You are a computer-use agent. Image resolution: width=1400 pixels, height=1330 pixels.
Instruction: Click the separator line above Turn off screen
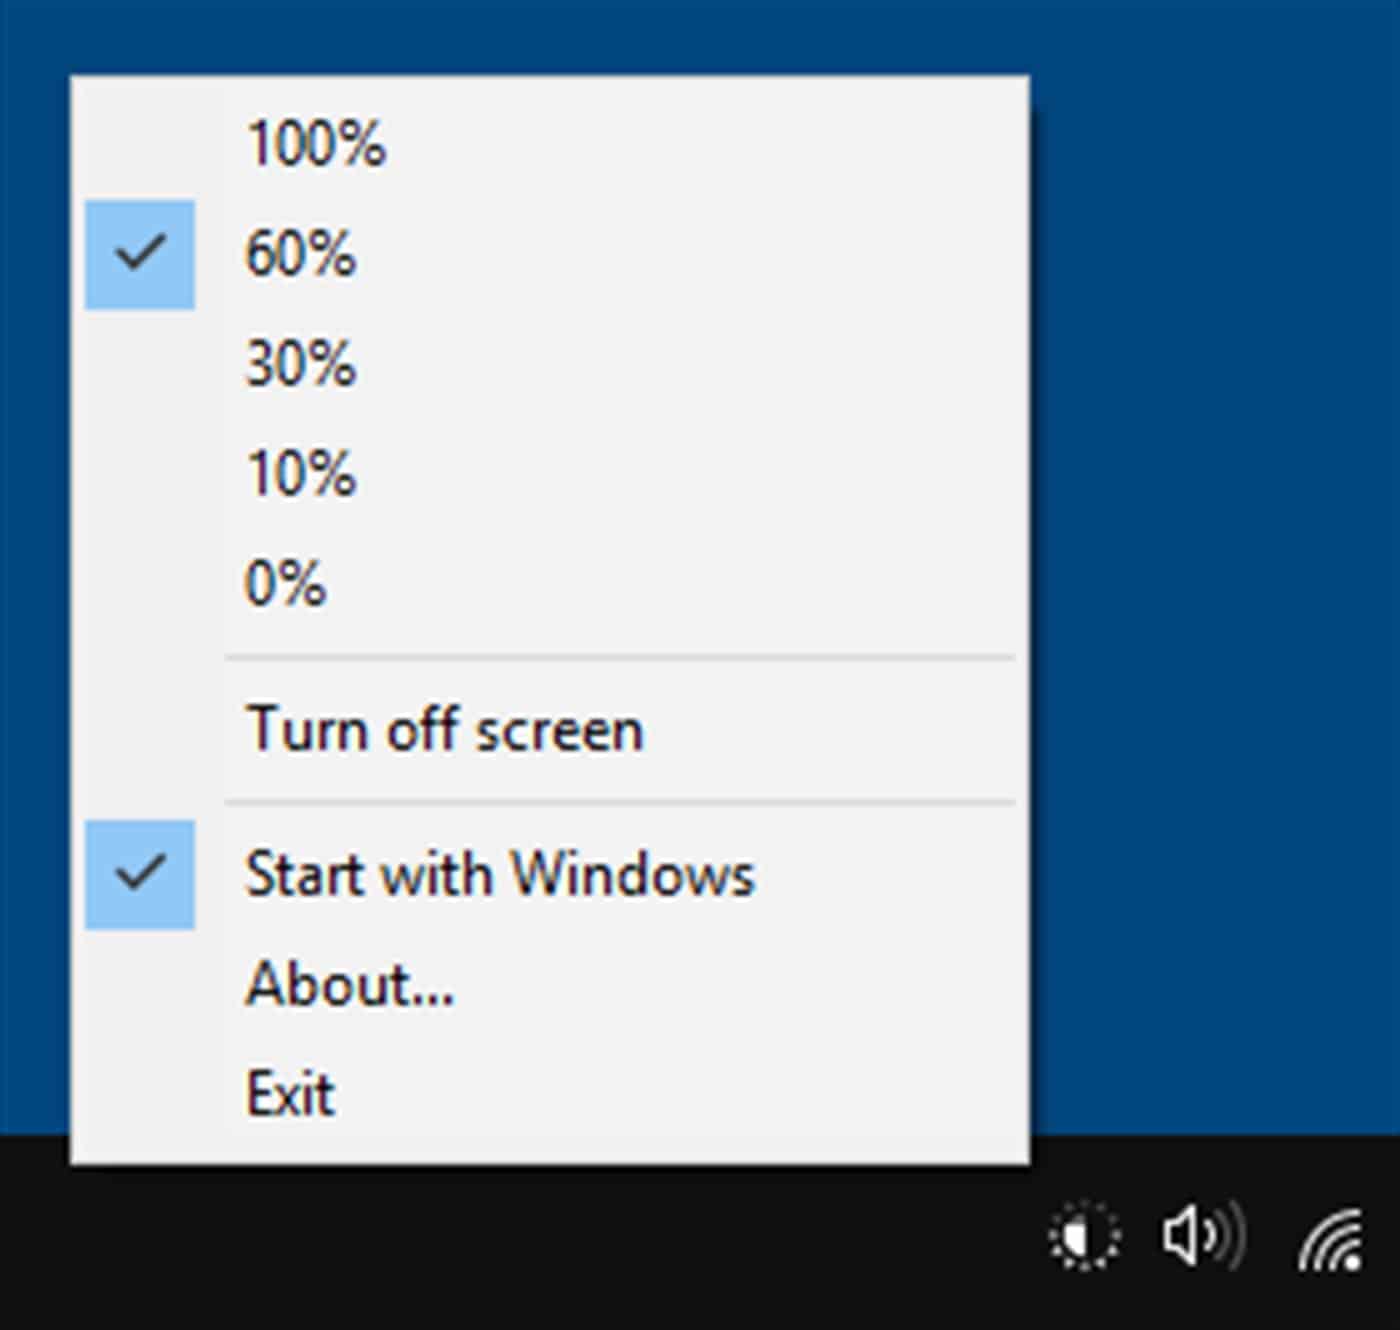(620, 658)
